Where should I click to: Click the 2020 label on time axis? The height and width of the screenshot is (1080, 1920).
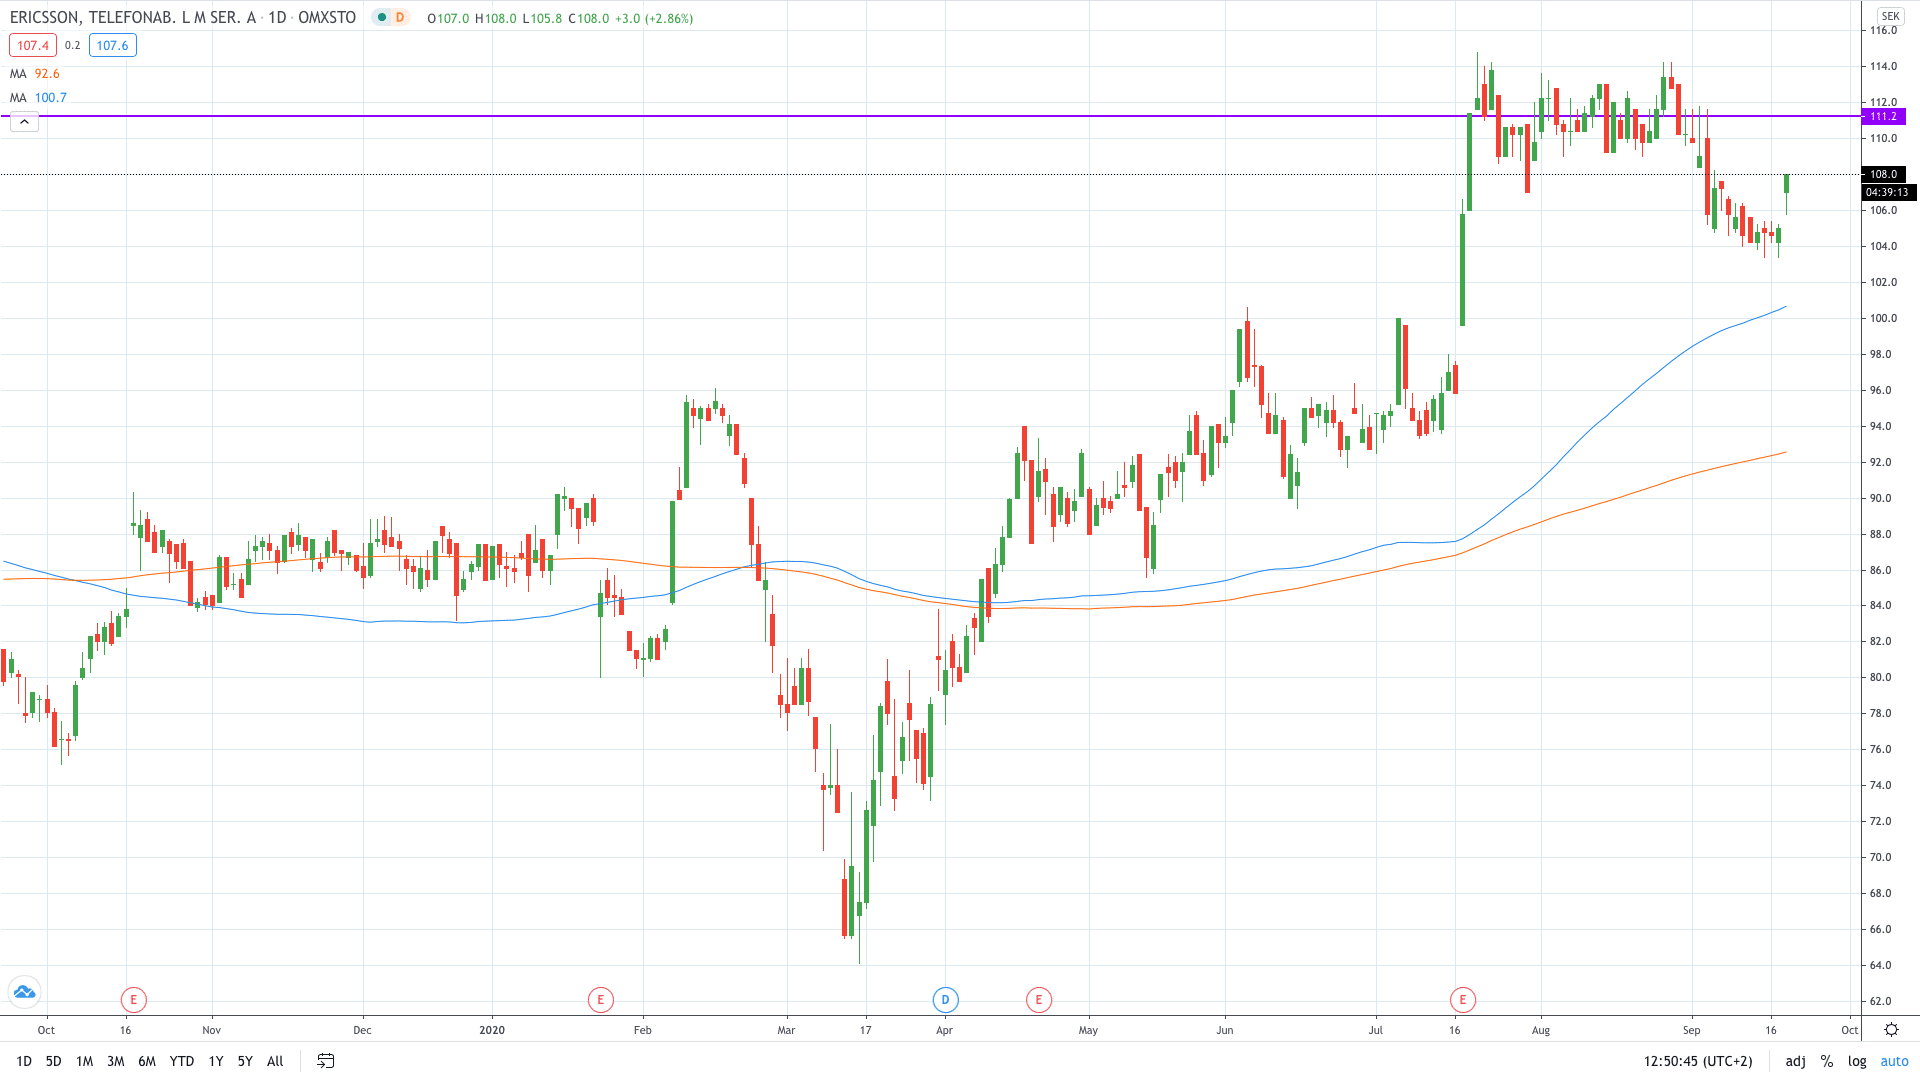[x=492, y=1030]
